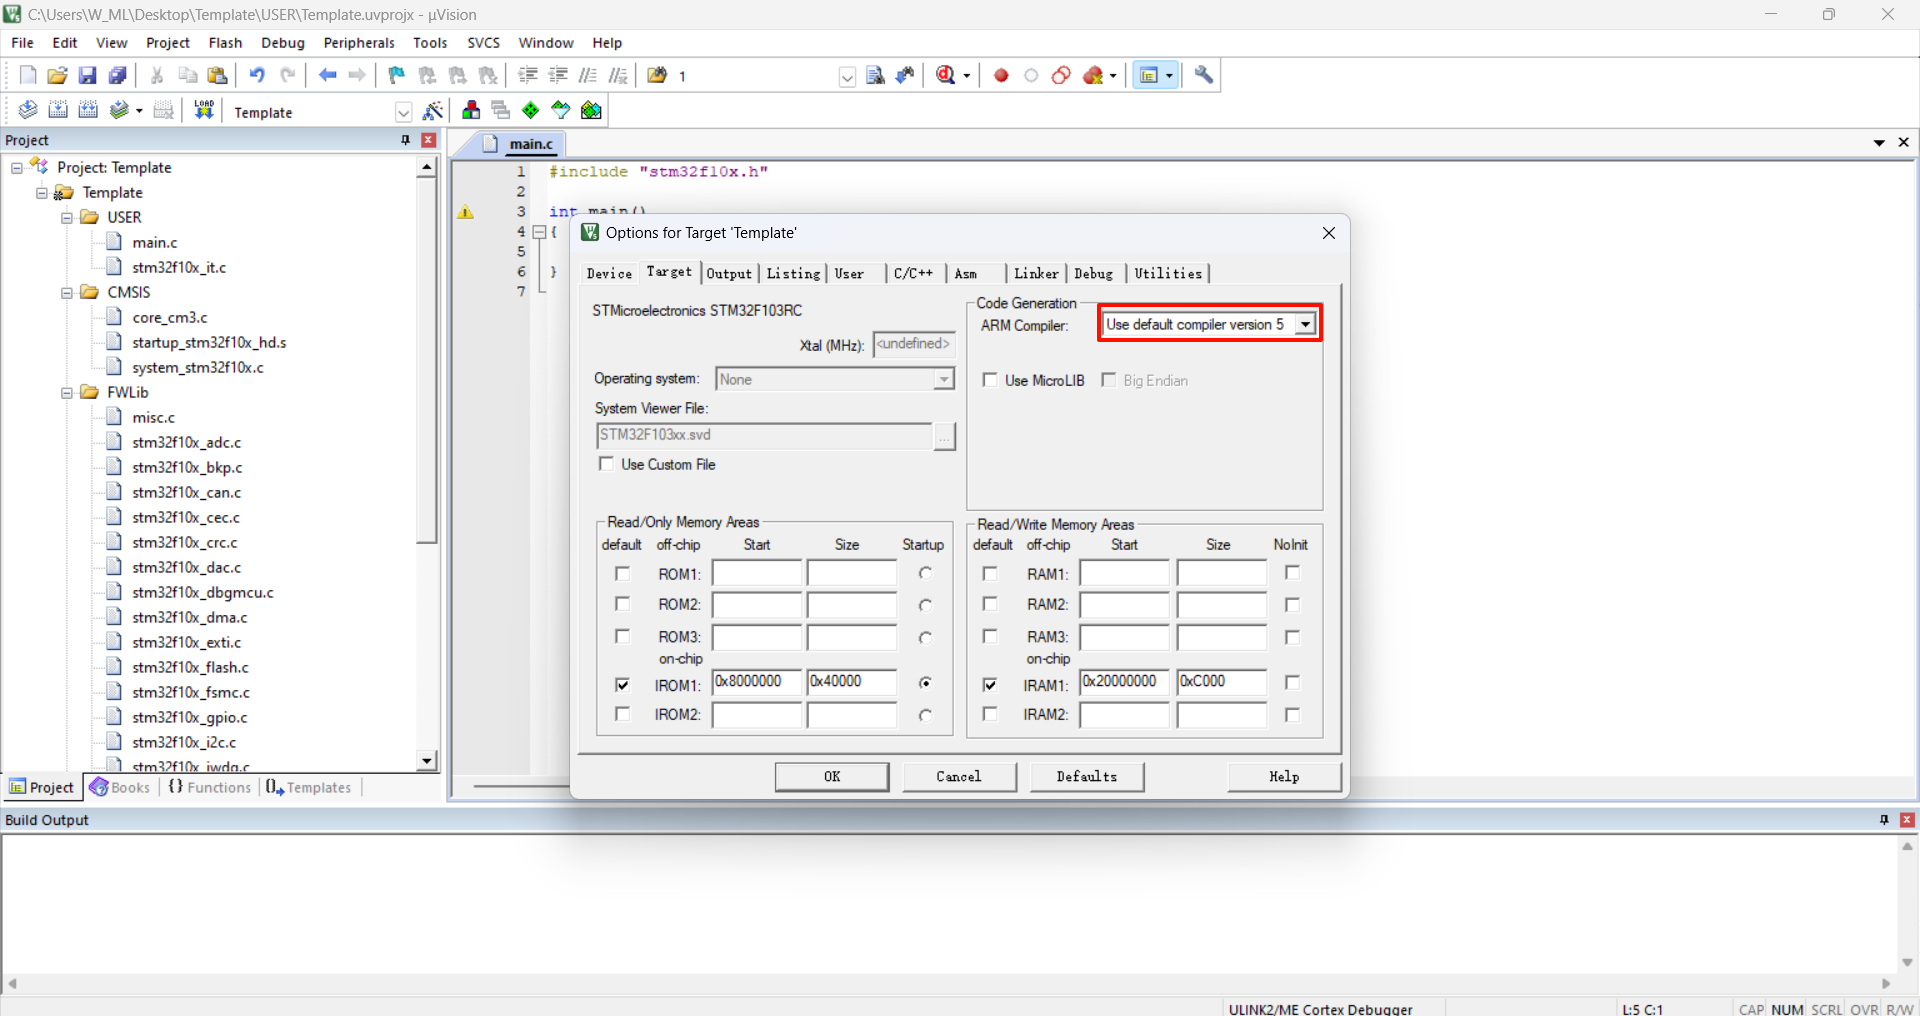Click the Build target icon
The image size is (1920, 1016).
point(58,110)
